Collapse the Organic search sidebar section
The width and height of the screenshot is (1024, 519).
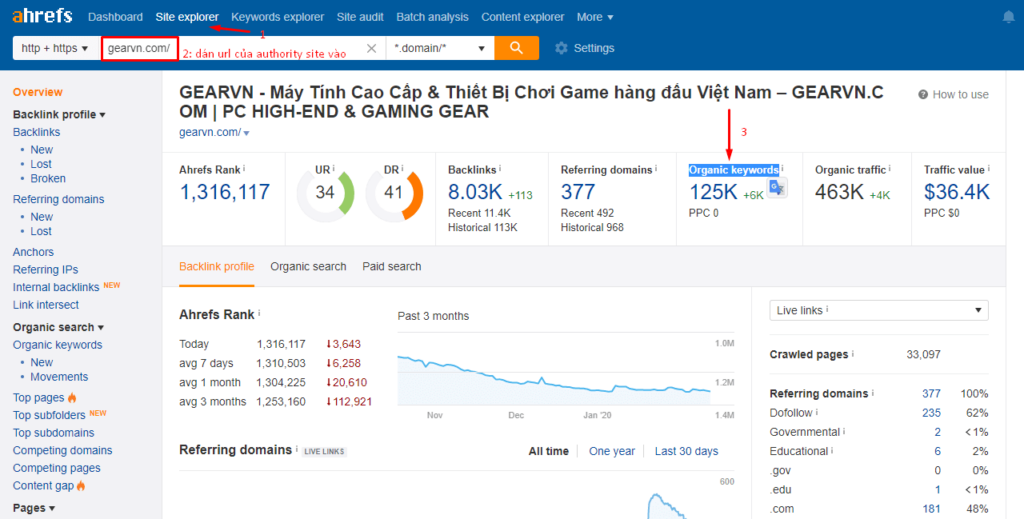point(58,327)
